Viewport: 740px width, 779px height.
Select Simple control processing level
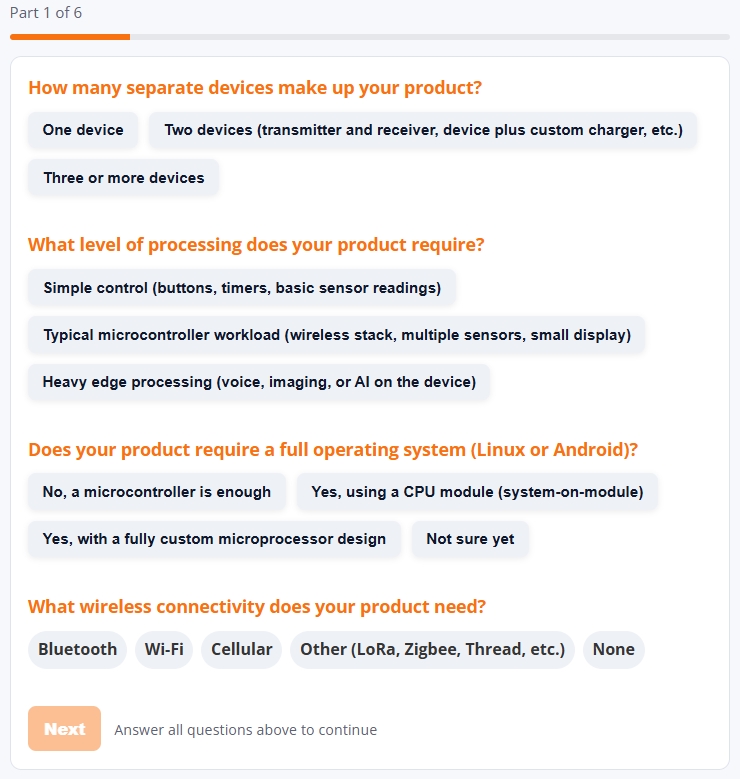click(242, 288)
